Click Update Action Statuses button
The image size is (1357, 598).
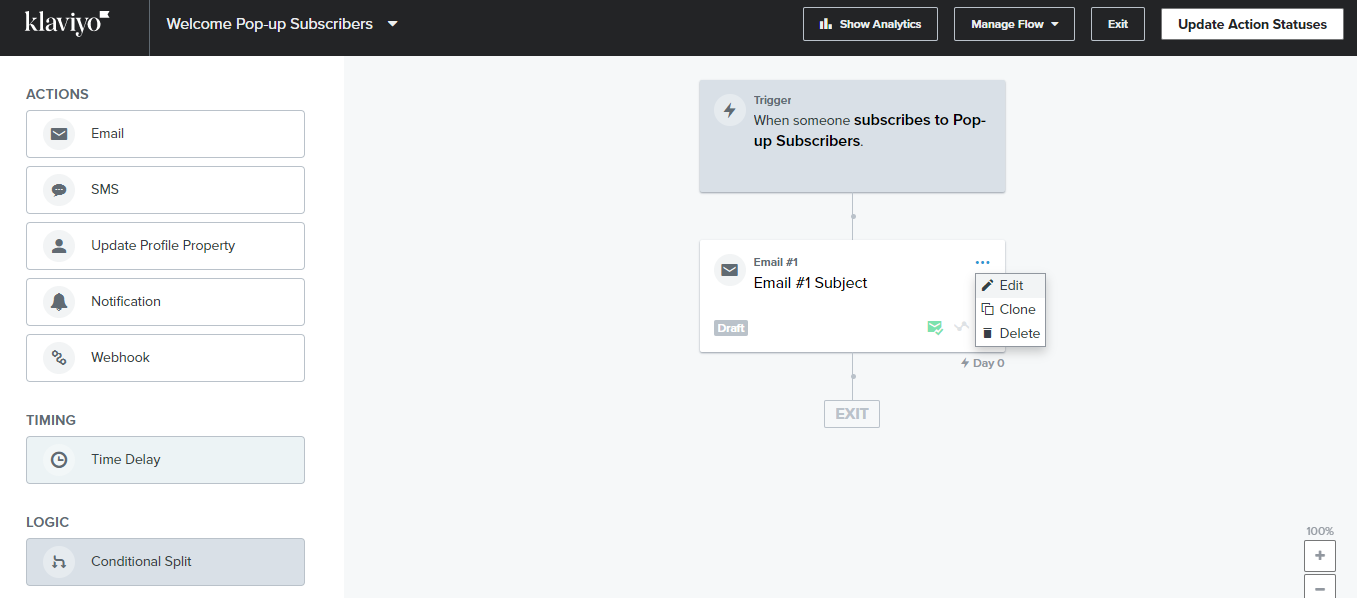tap(1252, 24)
